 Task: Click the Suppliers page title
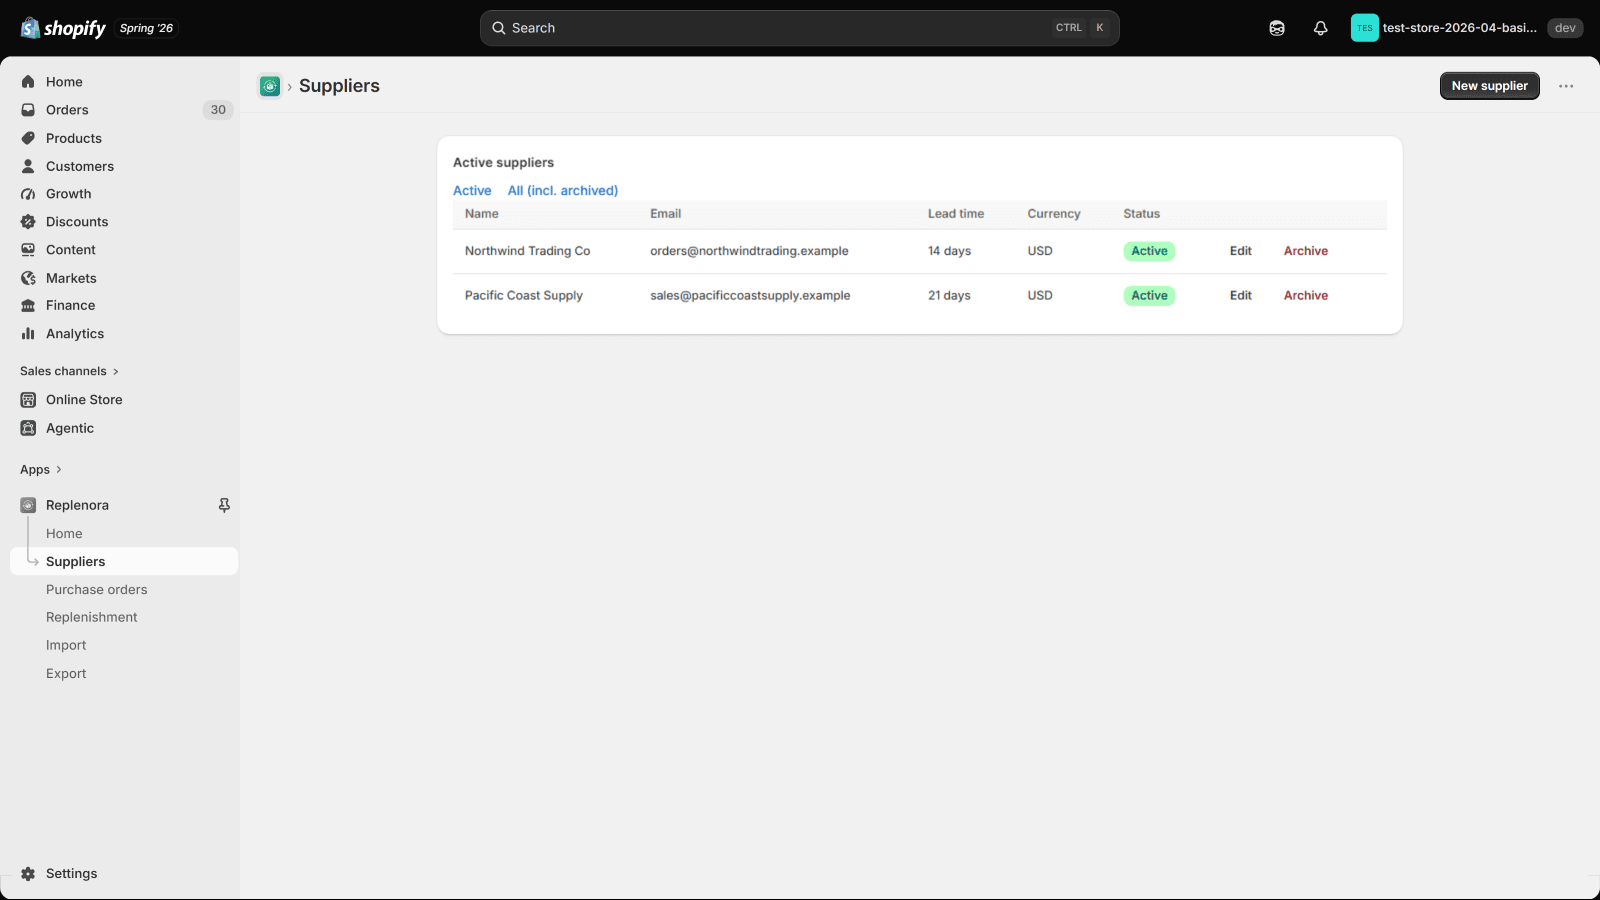click(x=339, y=86)
